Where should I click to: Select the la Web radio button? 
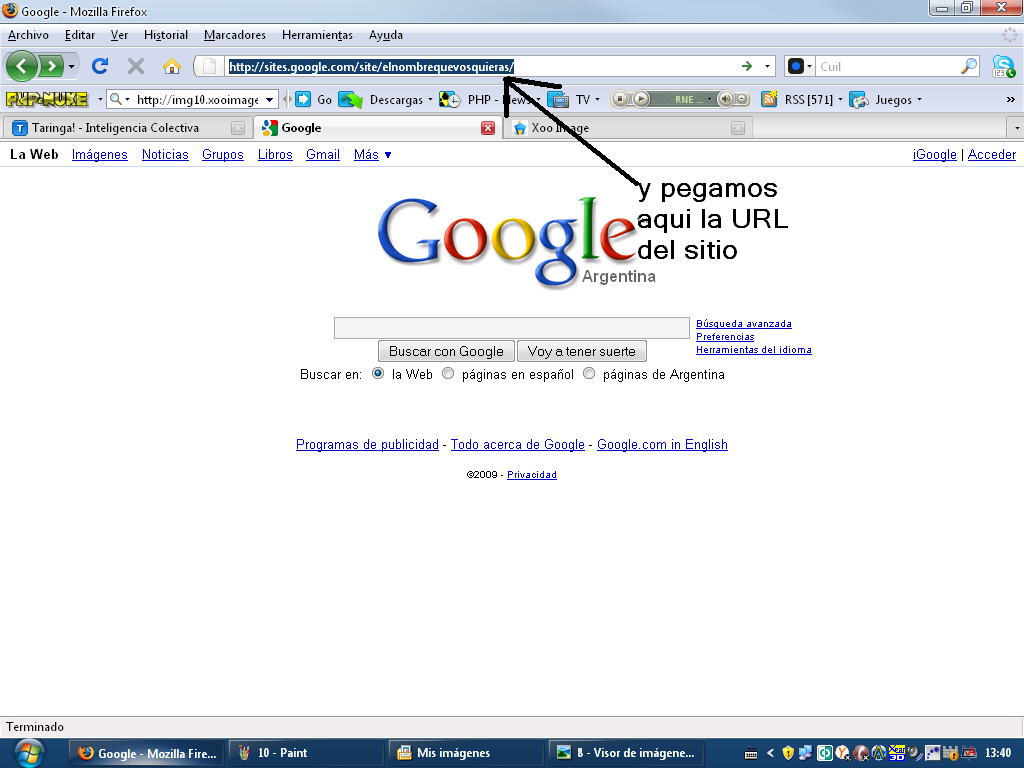click(377, 374)
